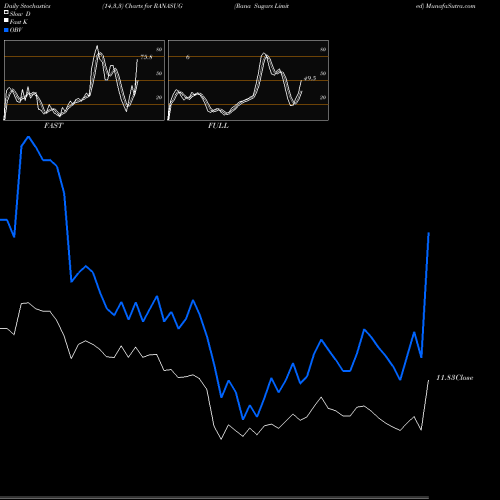
Task: Click the Slow D legend swatch
Action: tap(6, 12)
